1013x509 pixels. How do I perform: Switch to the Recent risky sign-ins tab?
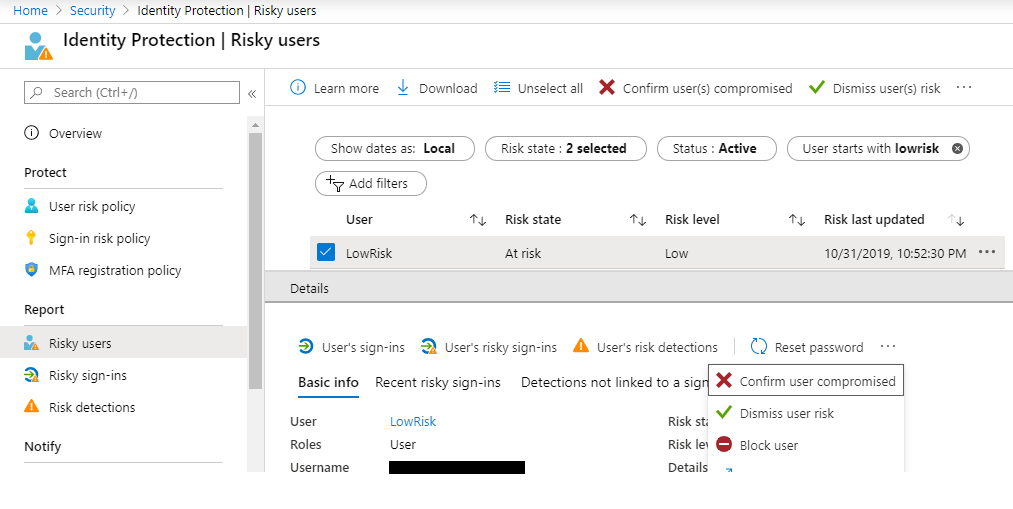click(x=438, y=382)
